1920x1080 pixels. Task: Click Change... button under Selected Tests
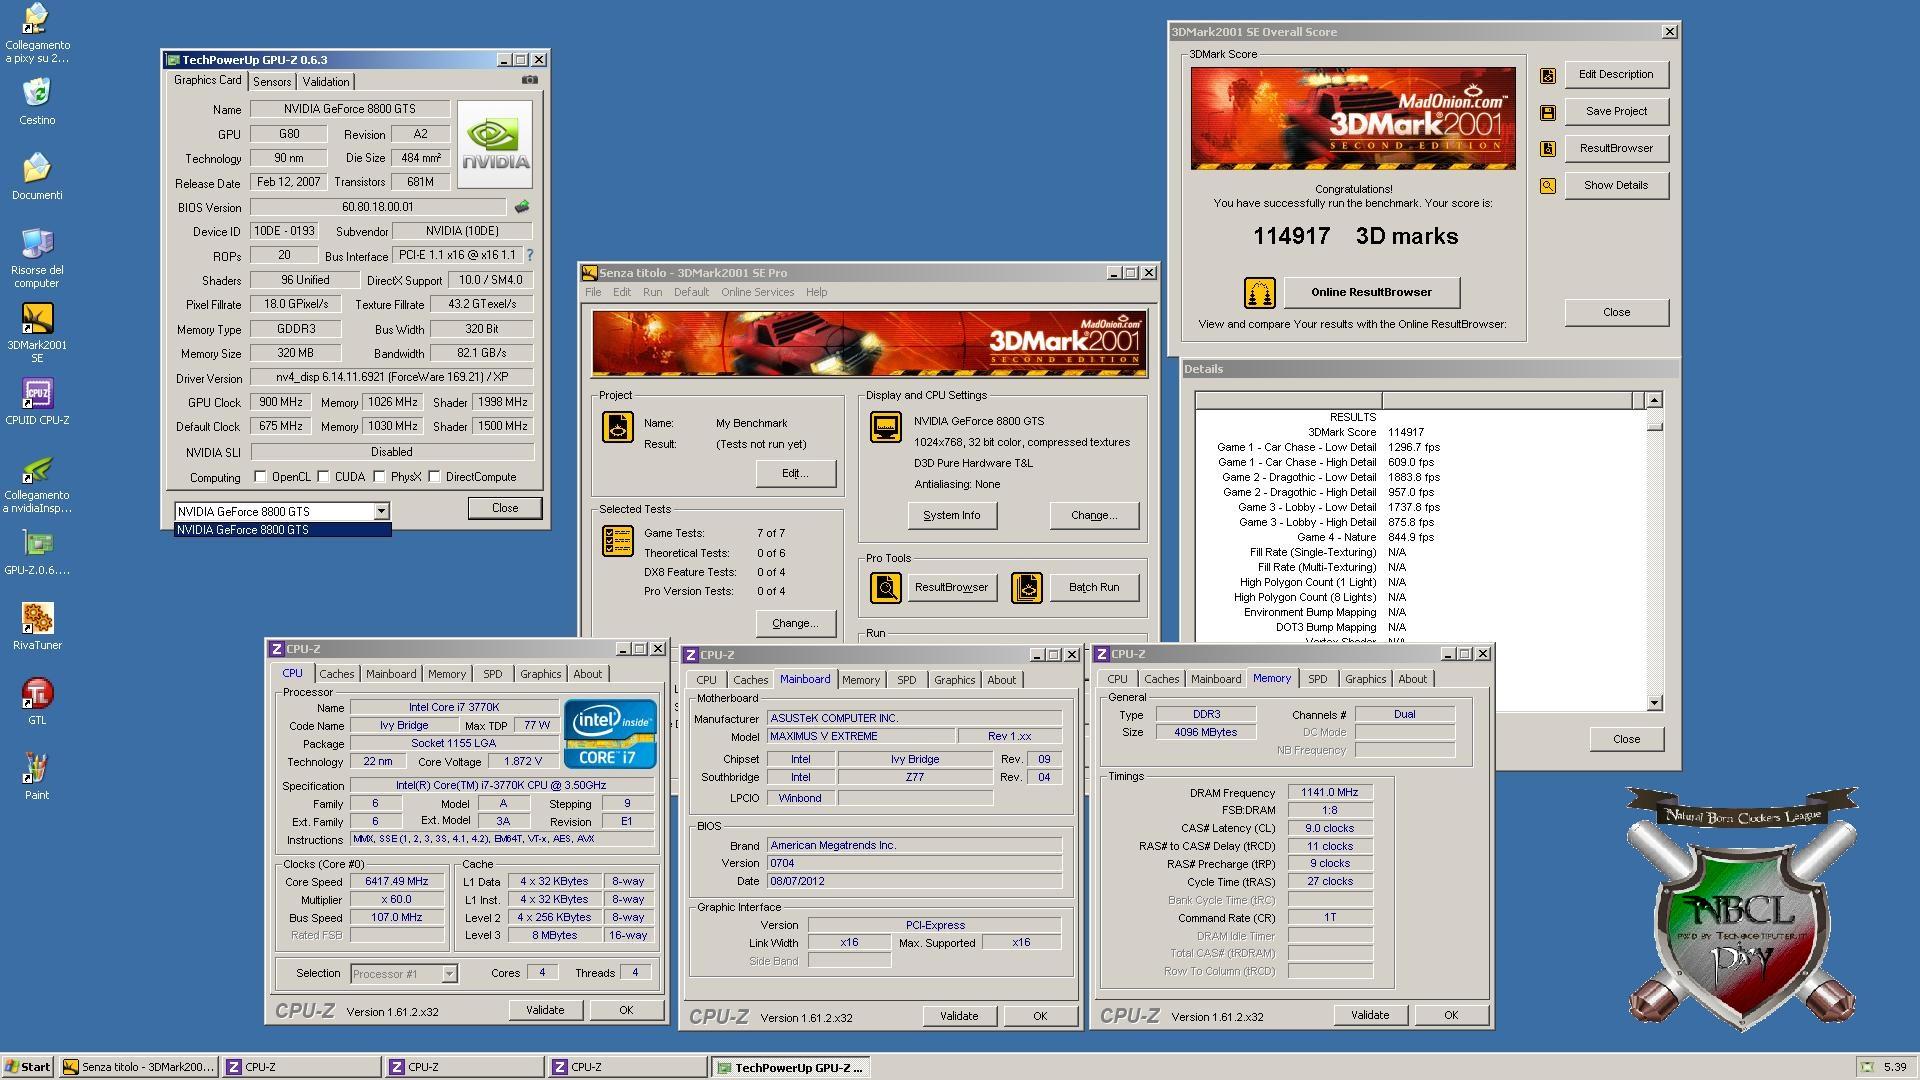795,624
